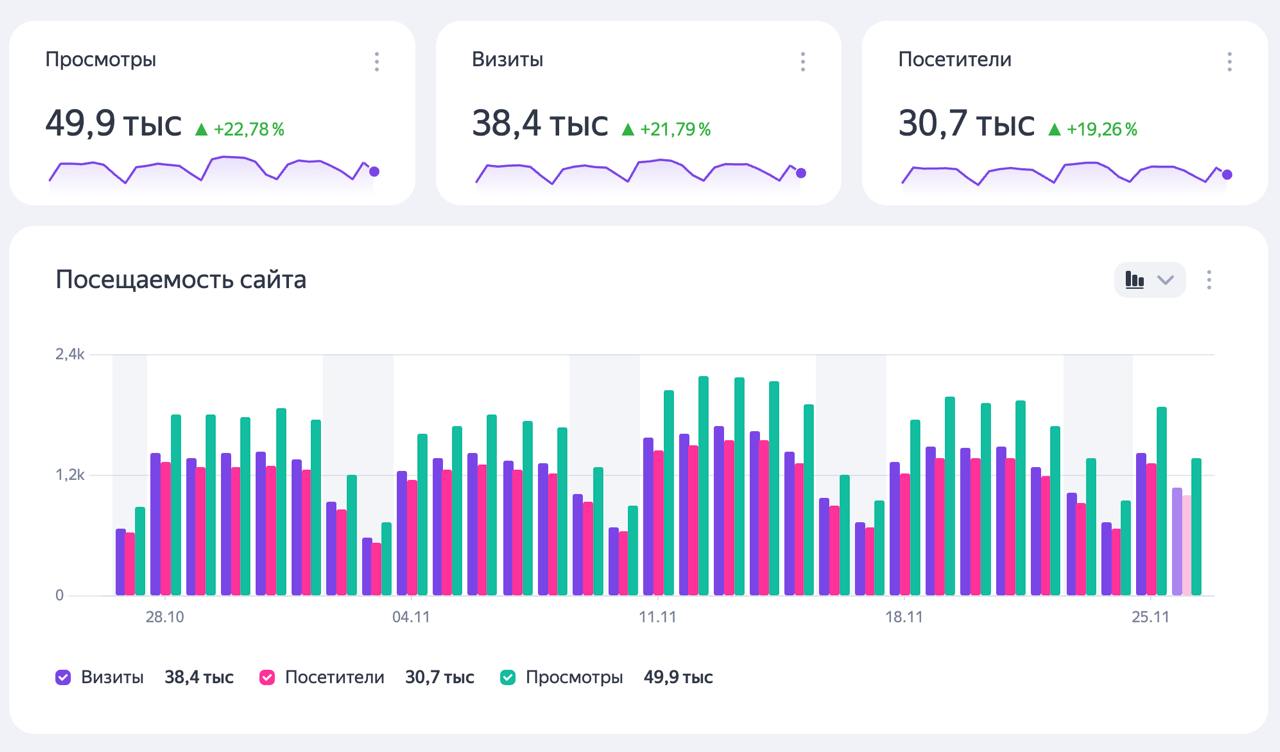
Task: Click the 2,4k y-axis label
Action: click(x=70, y=354)
